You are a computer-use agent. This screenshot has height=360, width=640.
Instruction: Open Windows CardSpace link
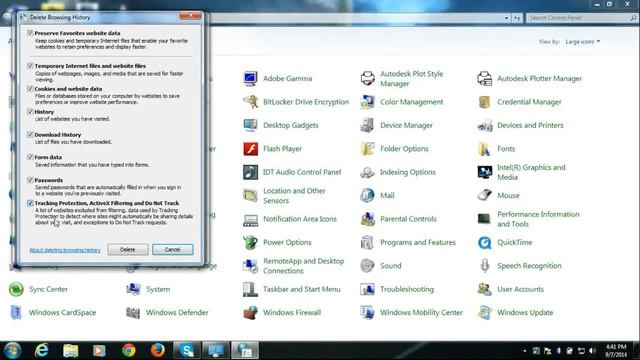point(62,312)
